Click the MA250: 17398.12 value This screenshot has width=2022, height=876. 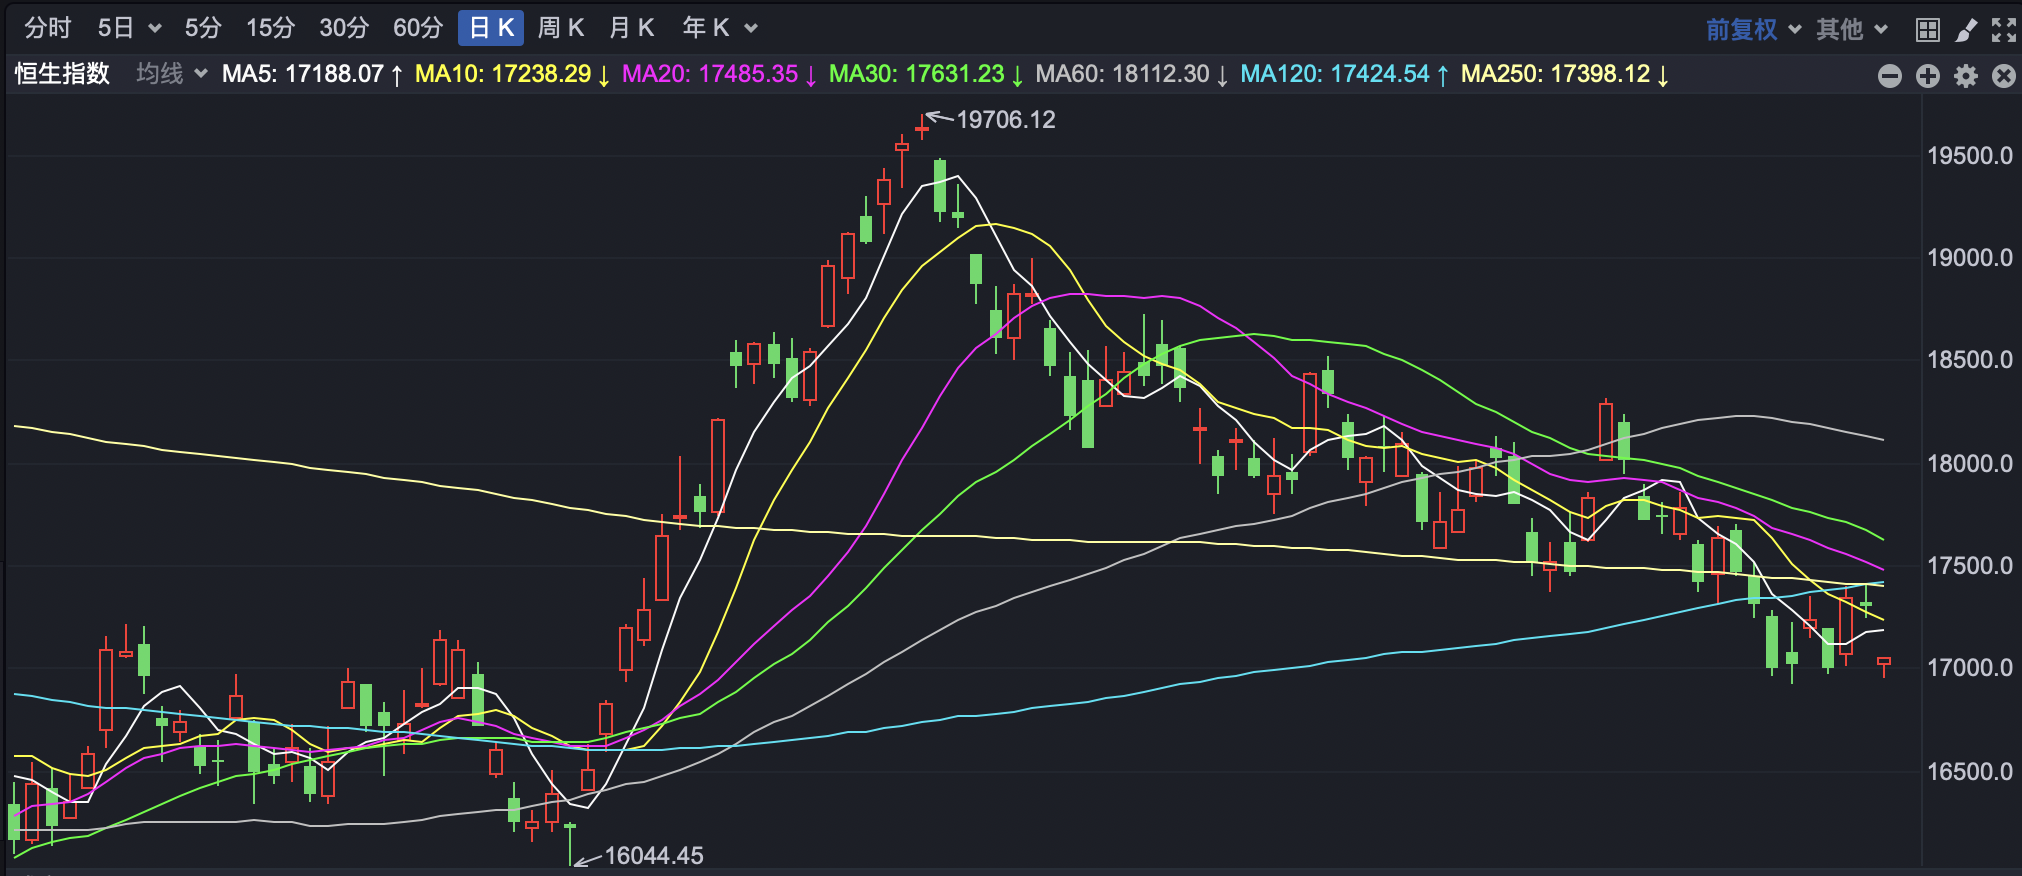(1565, 74)
